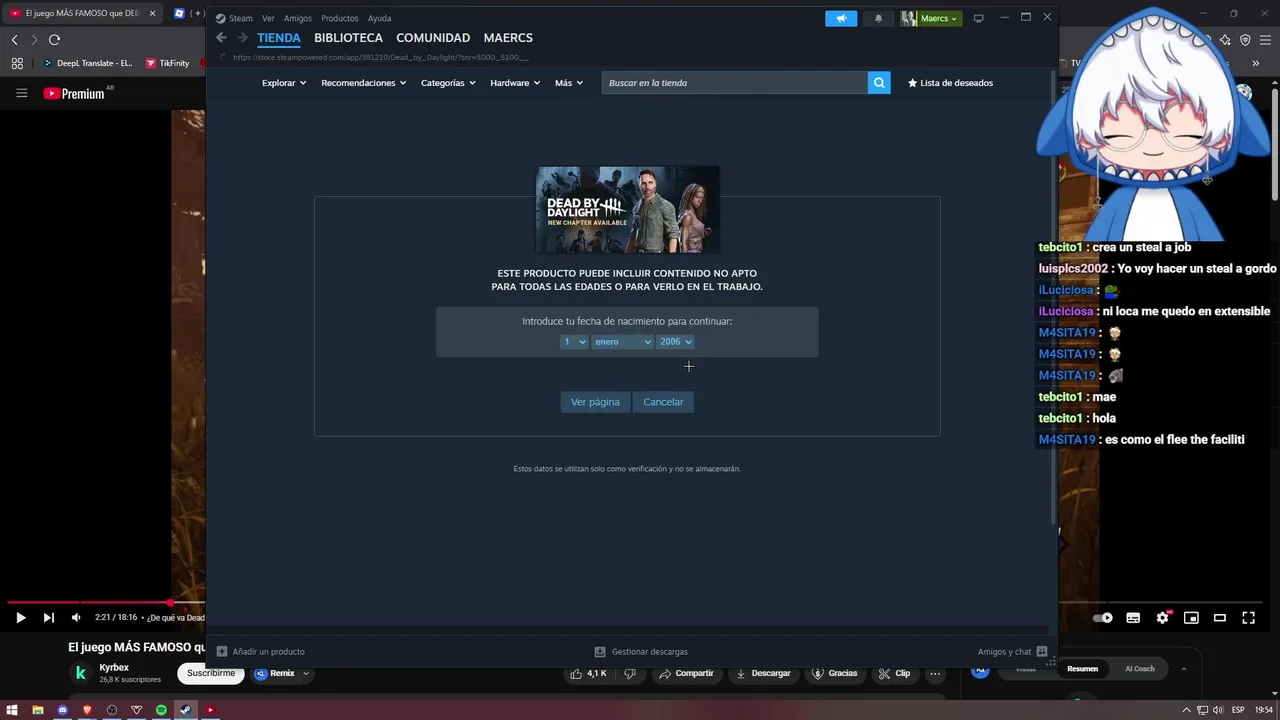Open Steam notifications bell
This screenshot has width=1280, height=720.
[878, 18]
